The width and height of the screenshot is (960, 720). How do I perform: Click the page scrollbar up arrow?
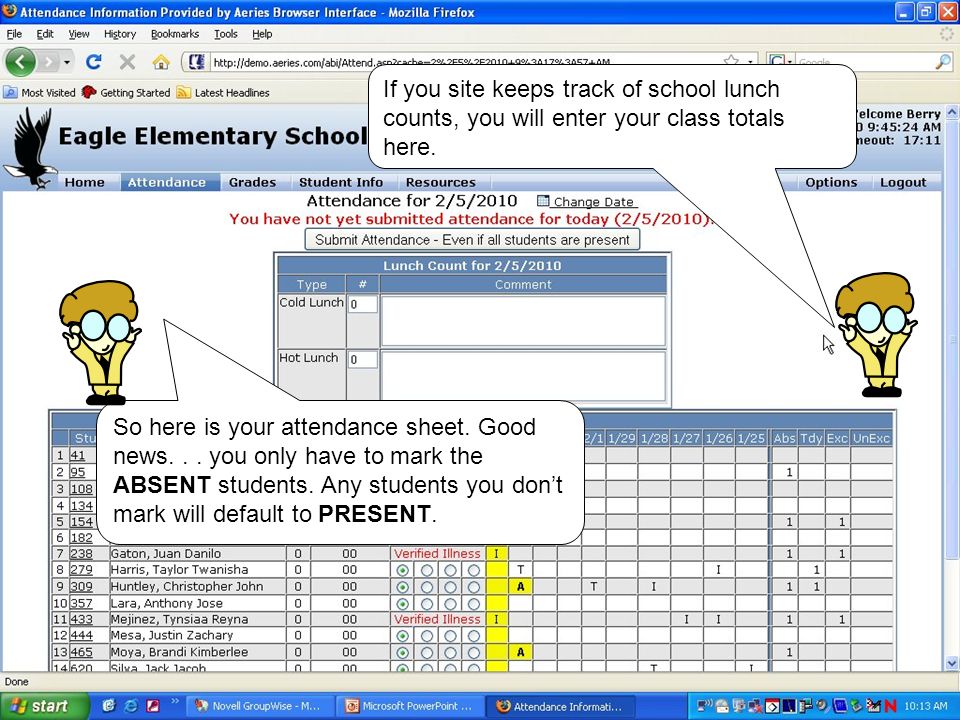point(951,112)
